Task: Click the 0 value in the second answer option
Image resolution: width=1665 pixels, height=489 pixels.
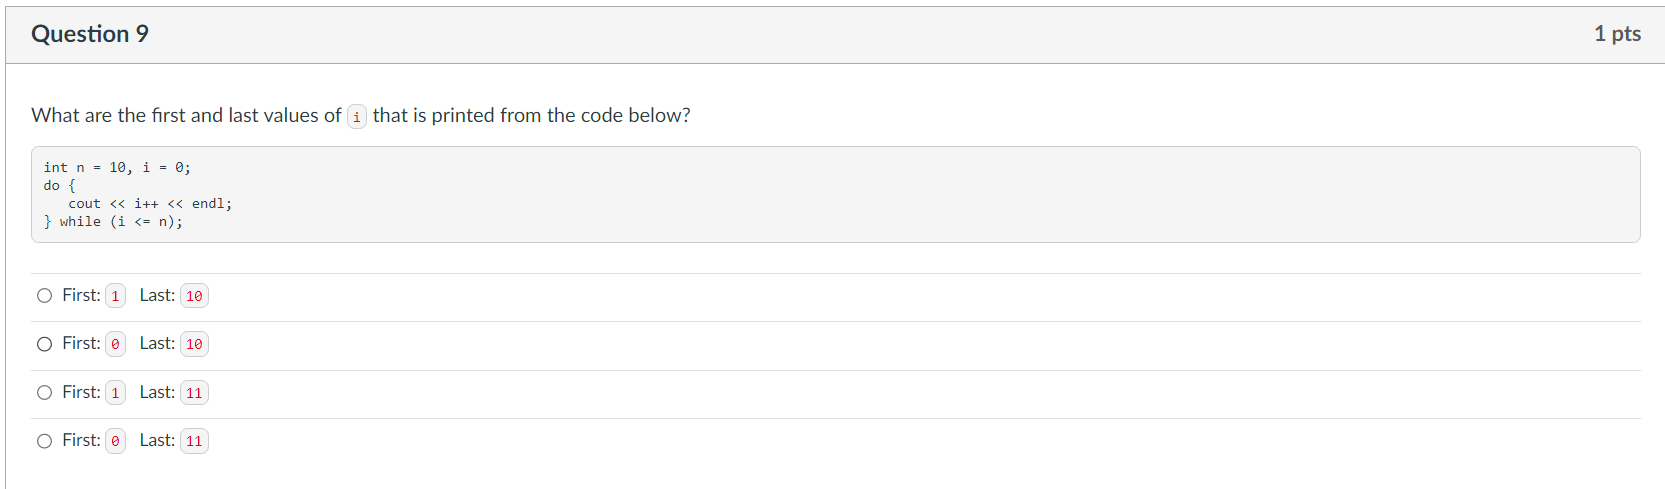Action: (x=115, y=344)
